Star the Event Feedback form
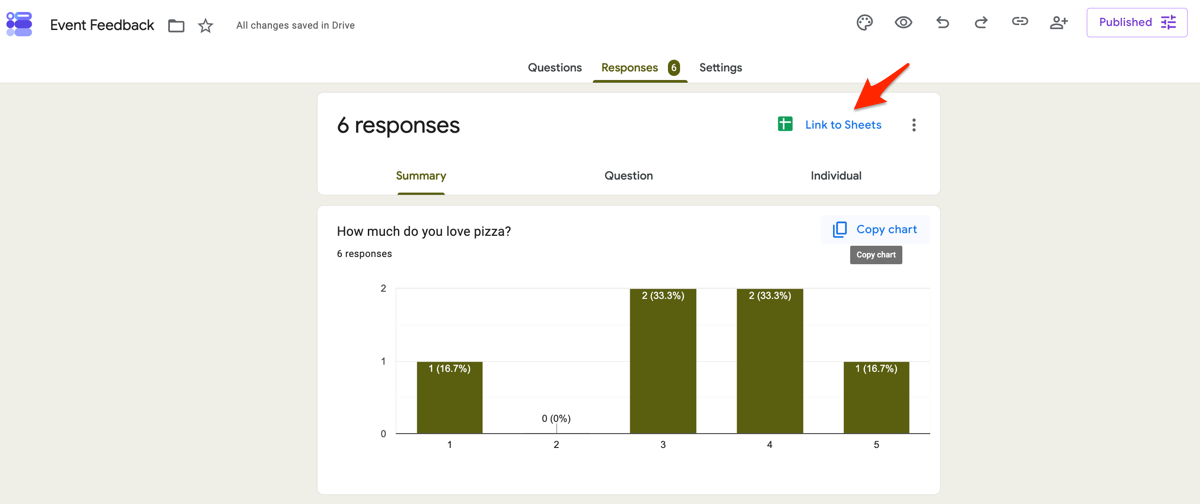1200x504 pixels. tap(205, 26)
